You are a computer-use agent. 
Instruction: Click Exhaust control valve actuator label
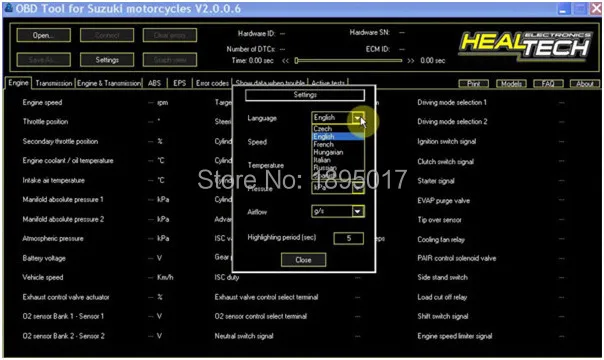click(66, 297)
